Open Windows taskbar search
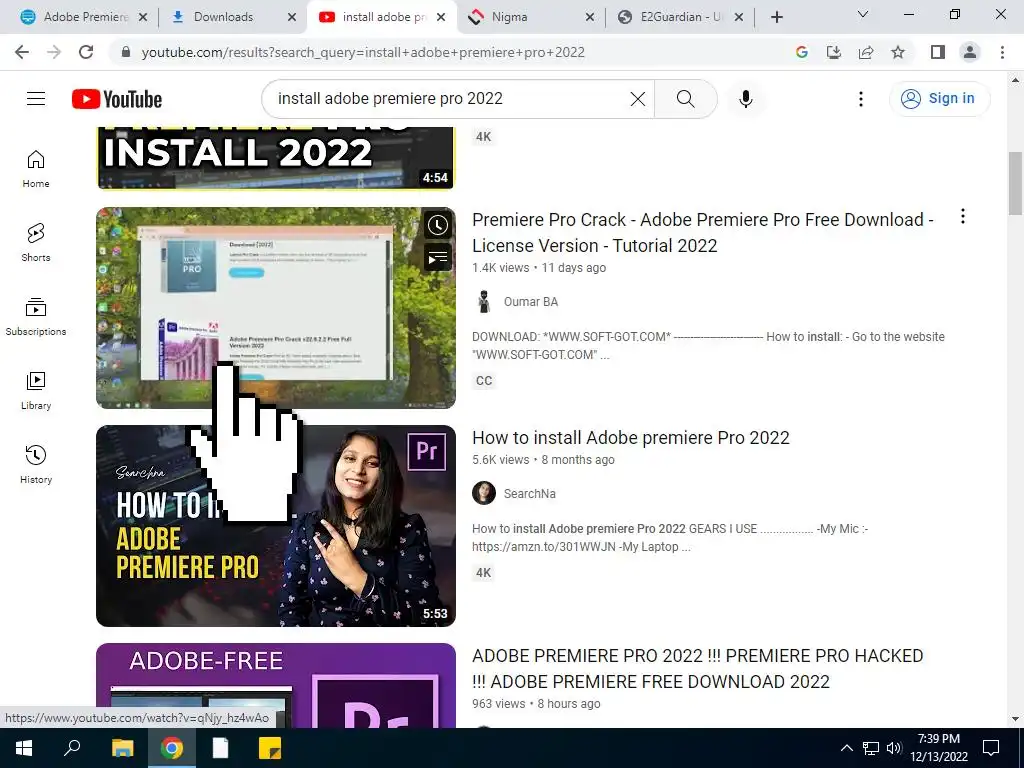 72,748
